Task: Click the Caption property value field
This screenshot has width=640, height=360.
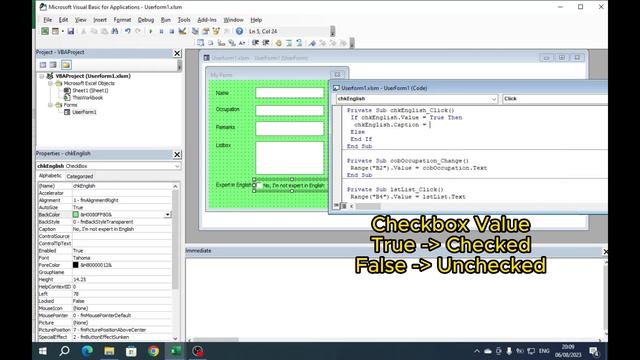Action: point(122,229)
